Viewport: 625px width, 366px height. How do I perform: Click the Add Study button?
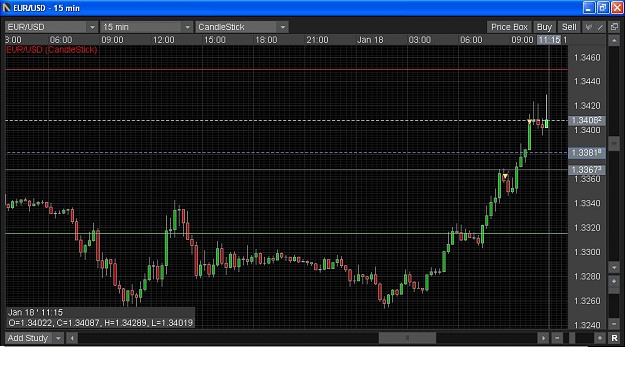coord(28,338)
